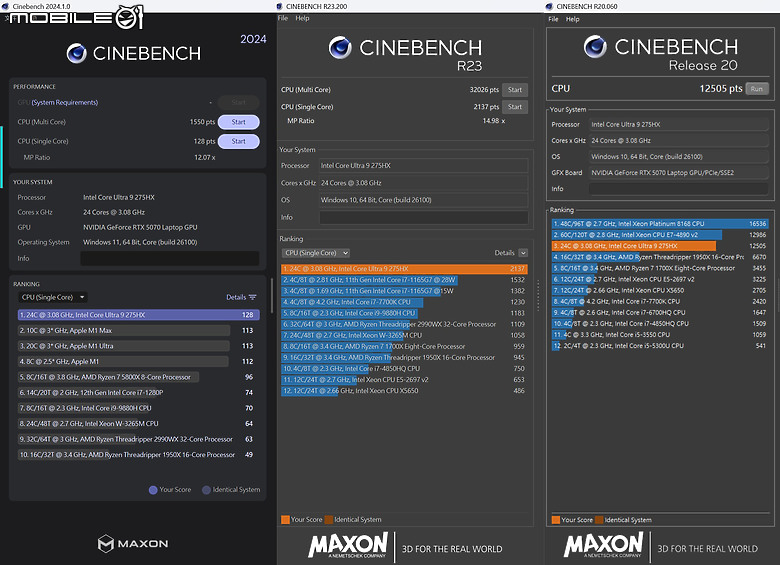Open CPU (Single Core) ranking dropdown in R23

[x=316, y=253]
